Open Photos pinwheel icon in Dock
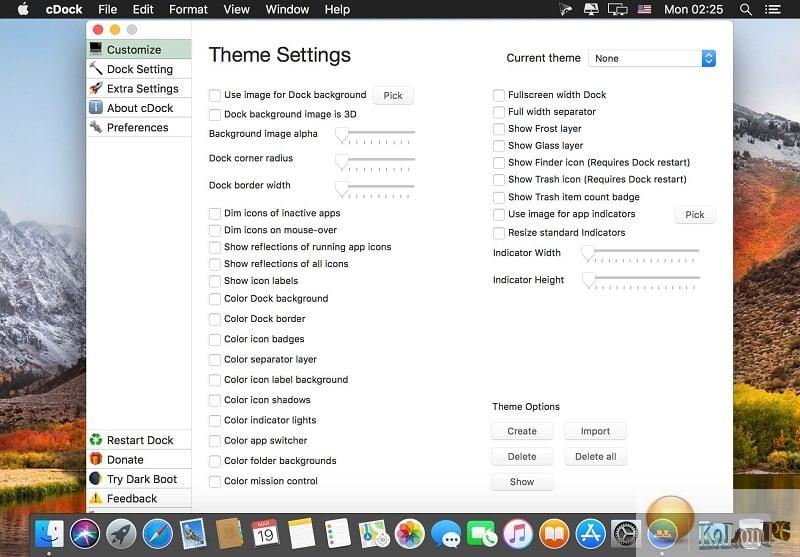Screen dimensions: 800x557 point(410,534)
